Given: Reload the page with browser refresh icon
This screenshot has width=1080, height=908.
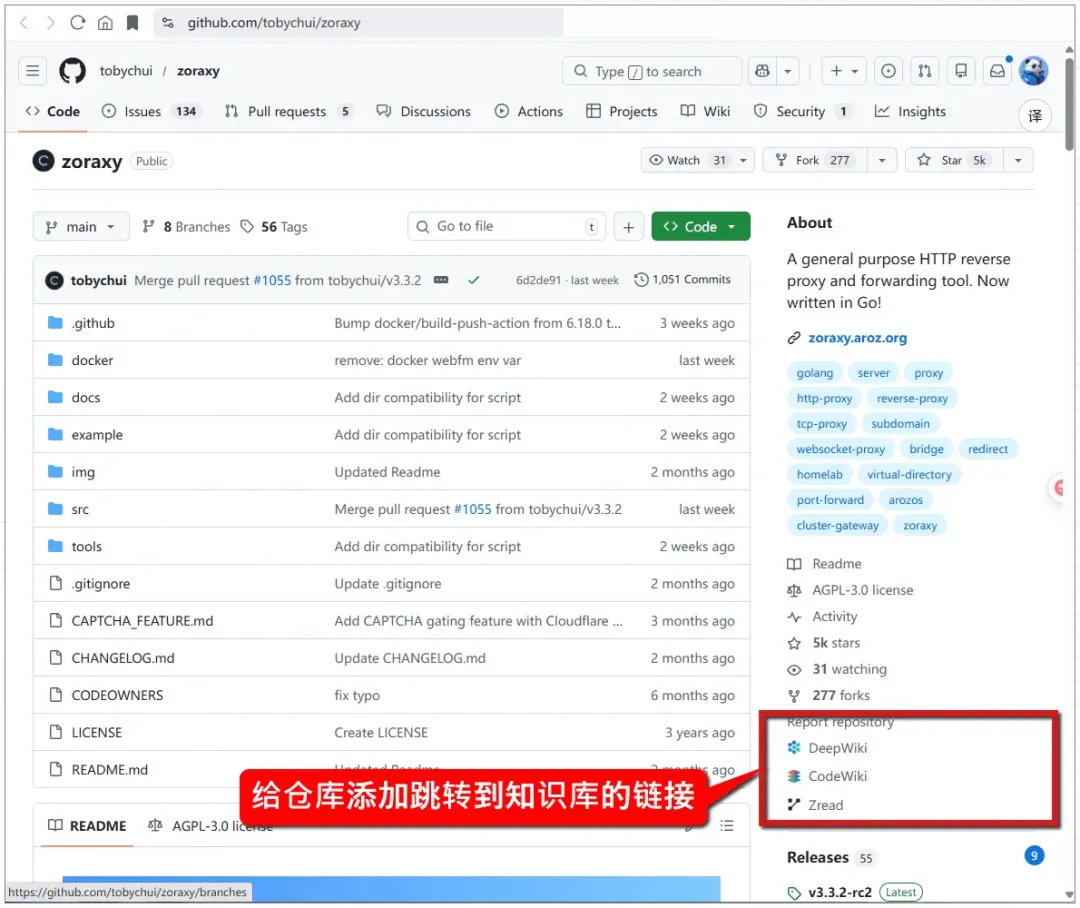Looking at the screenshot, I should tap(78, 23).
